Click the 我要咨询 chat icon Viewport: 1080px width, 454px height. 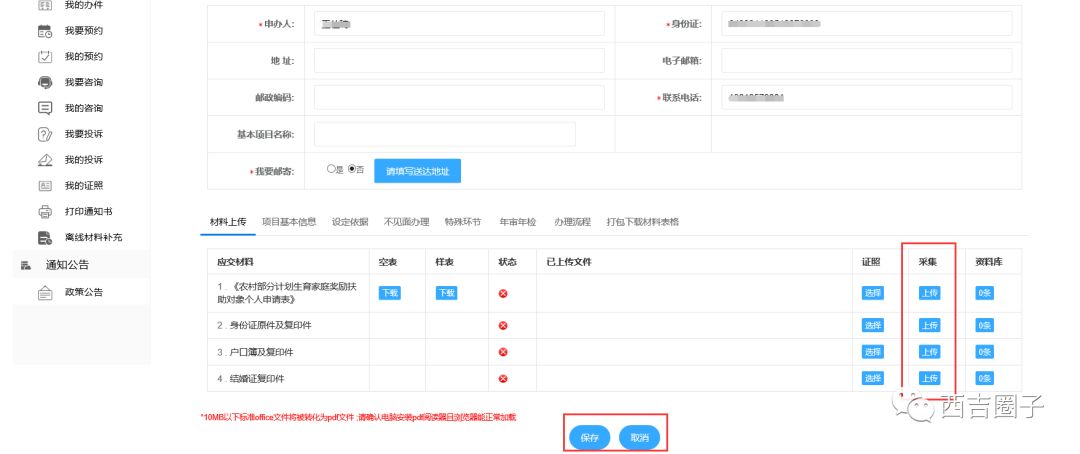[x=45, y=82]
